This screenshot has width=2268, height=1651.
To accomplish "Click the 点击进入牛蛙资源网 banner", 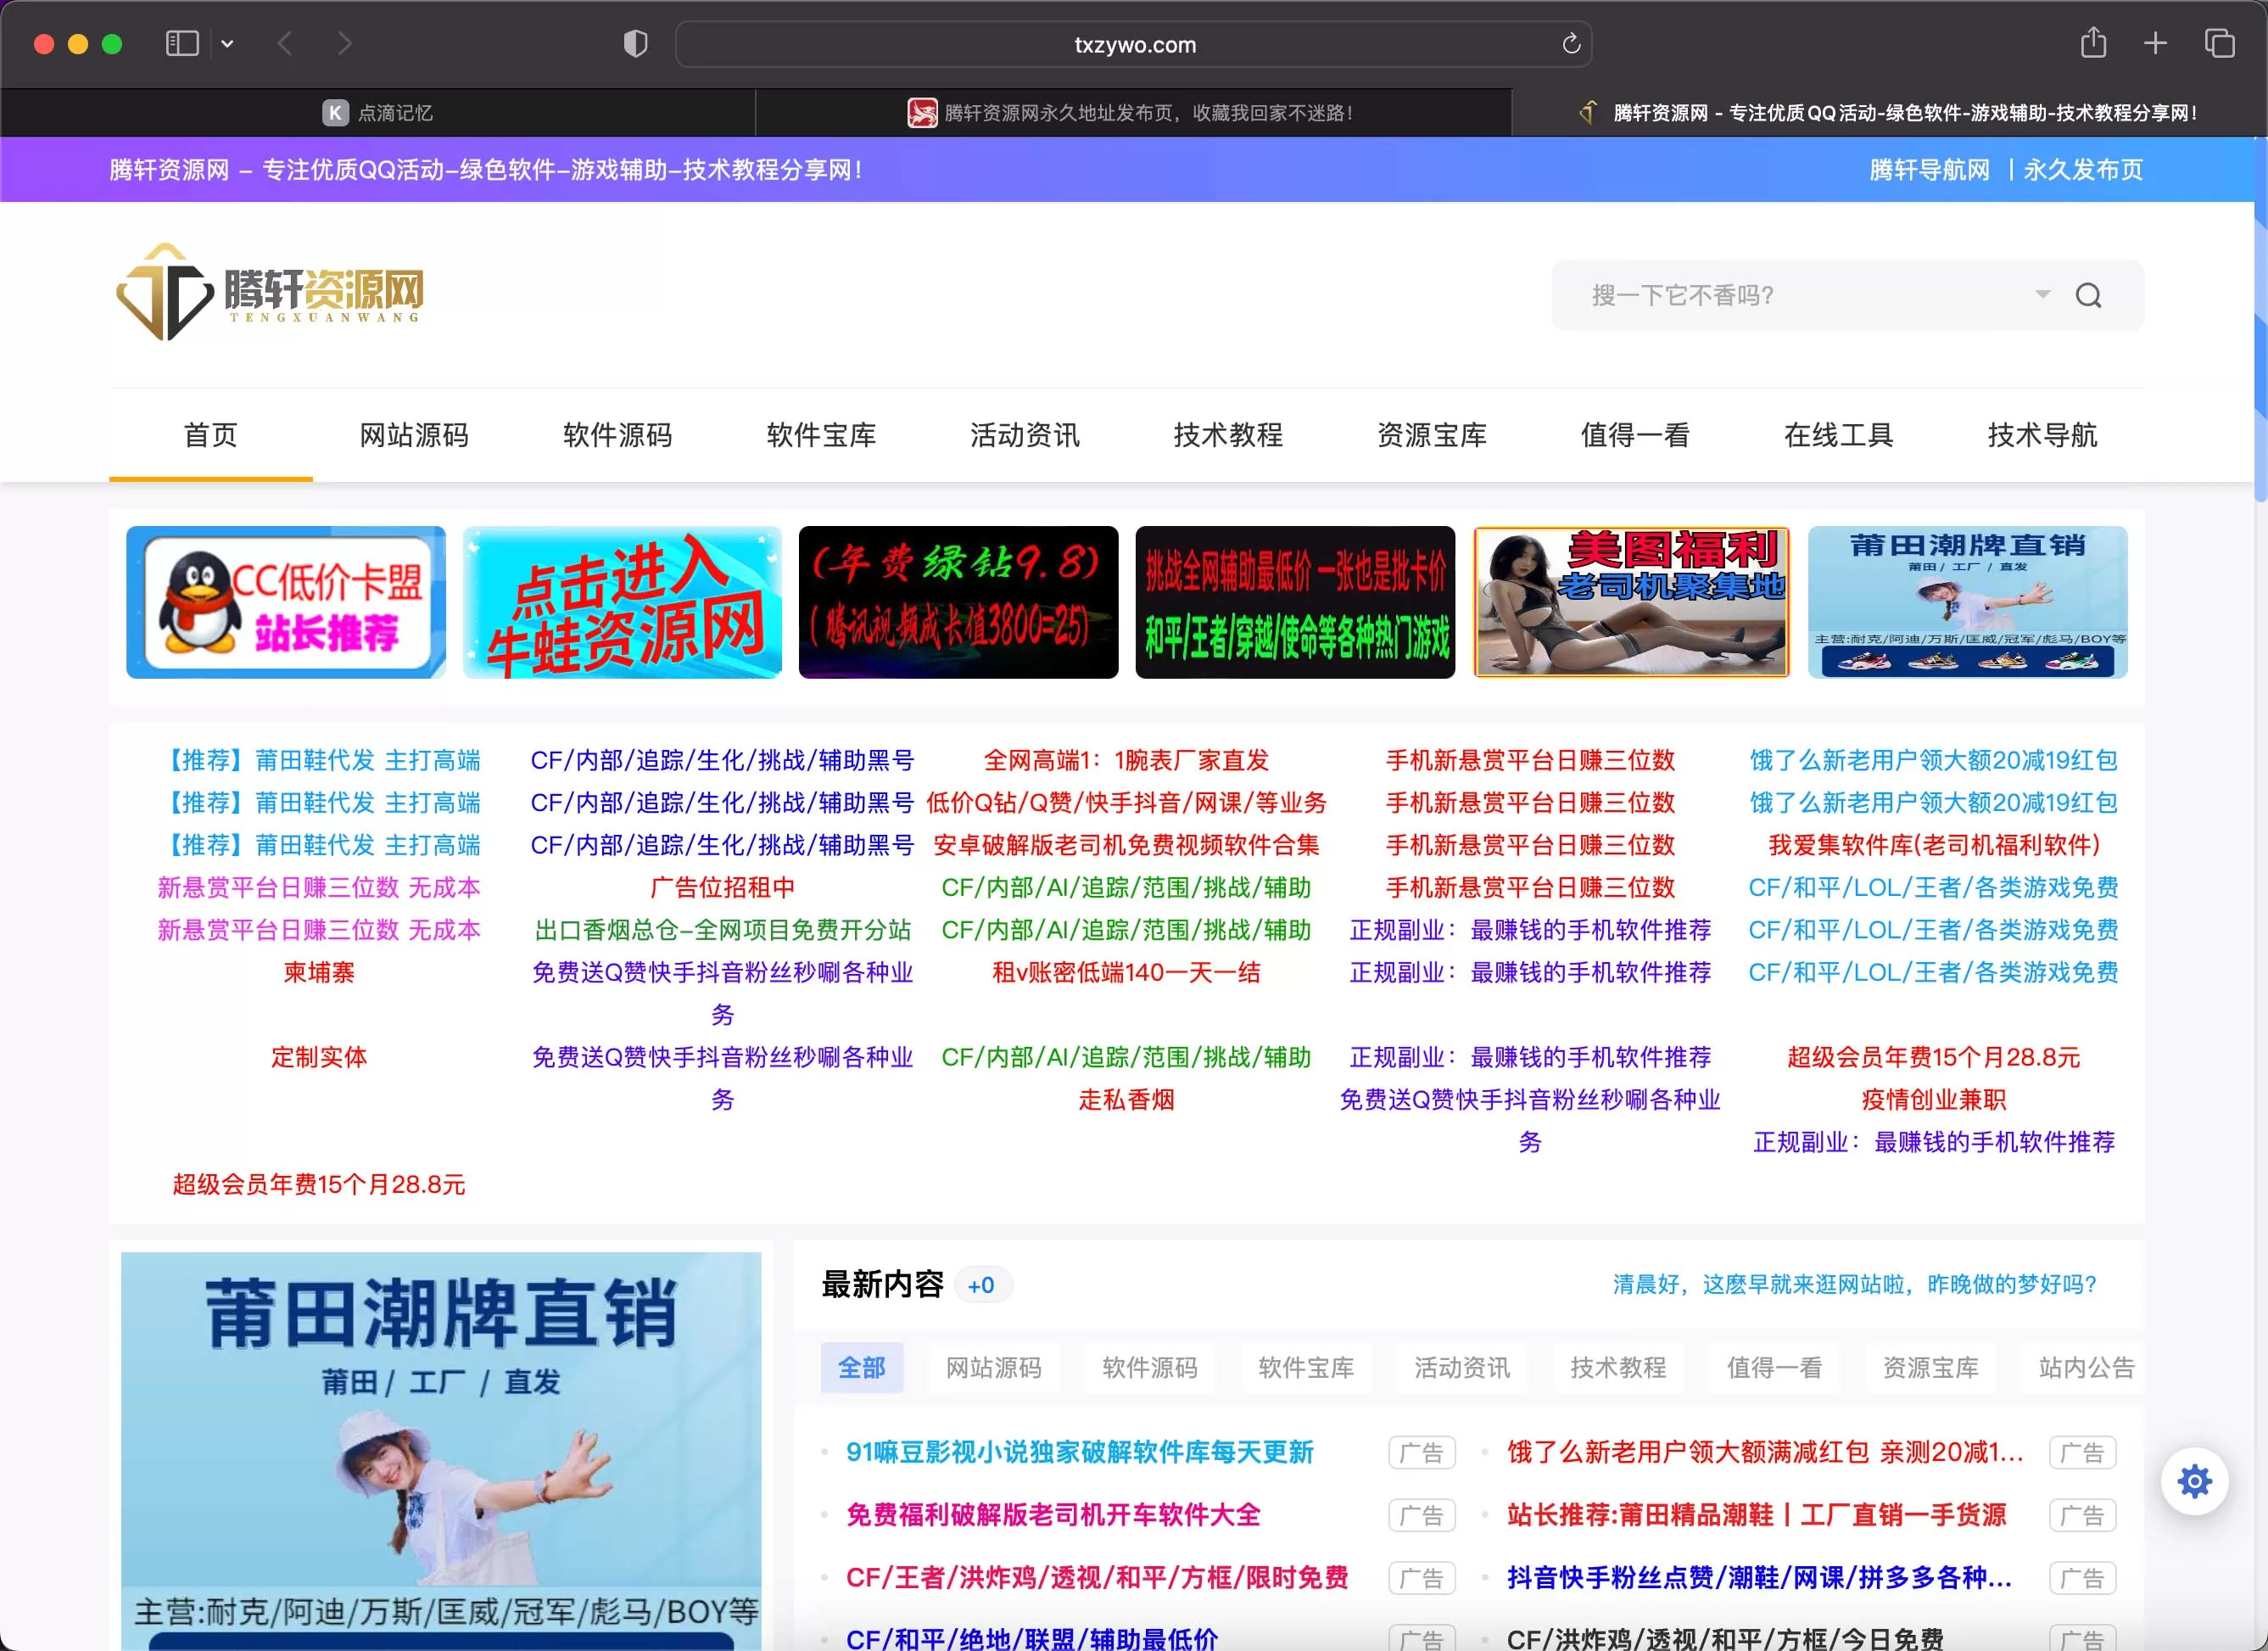I will (x=622, y=602).
